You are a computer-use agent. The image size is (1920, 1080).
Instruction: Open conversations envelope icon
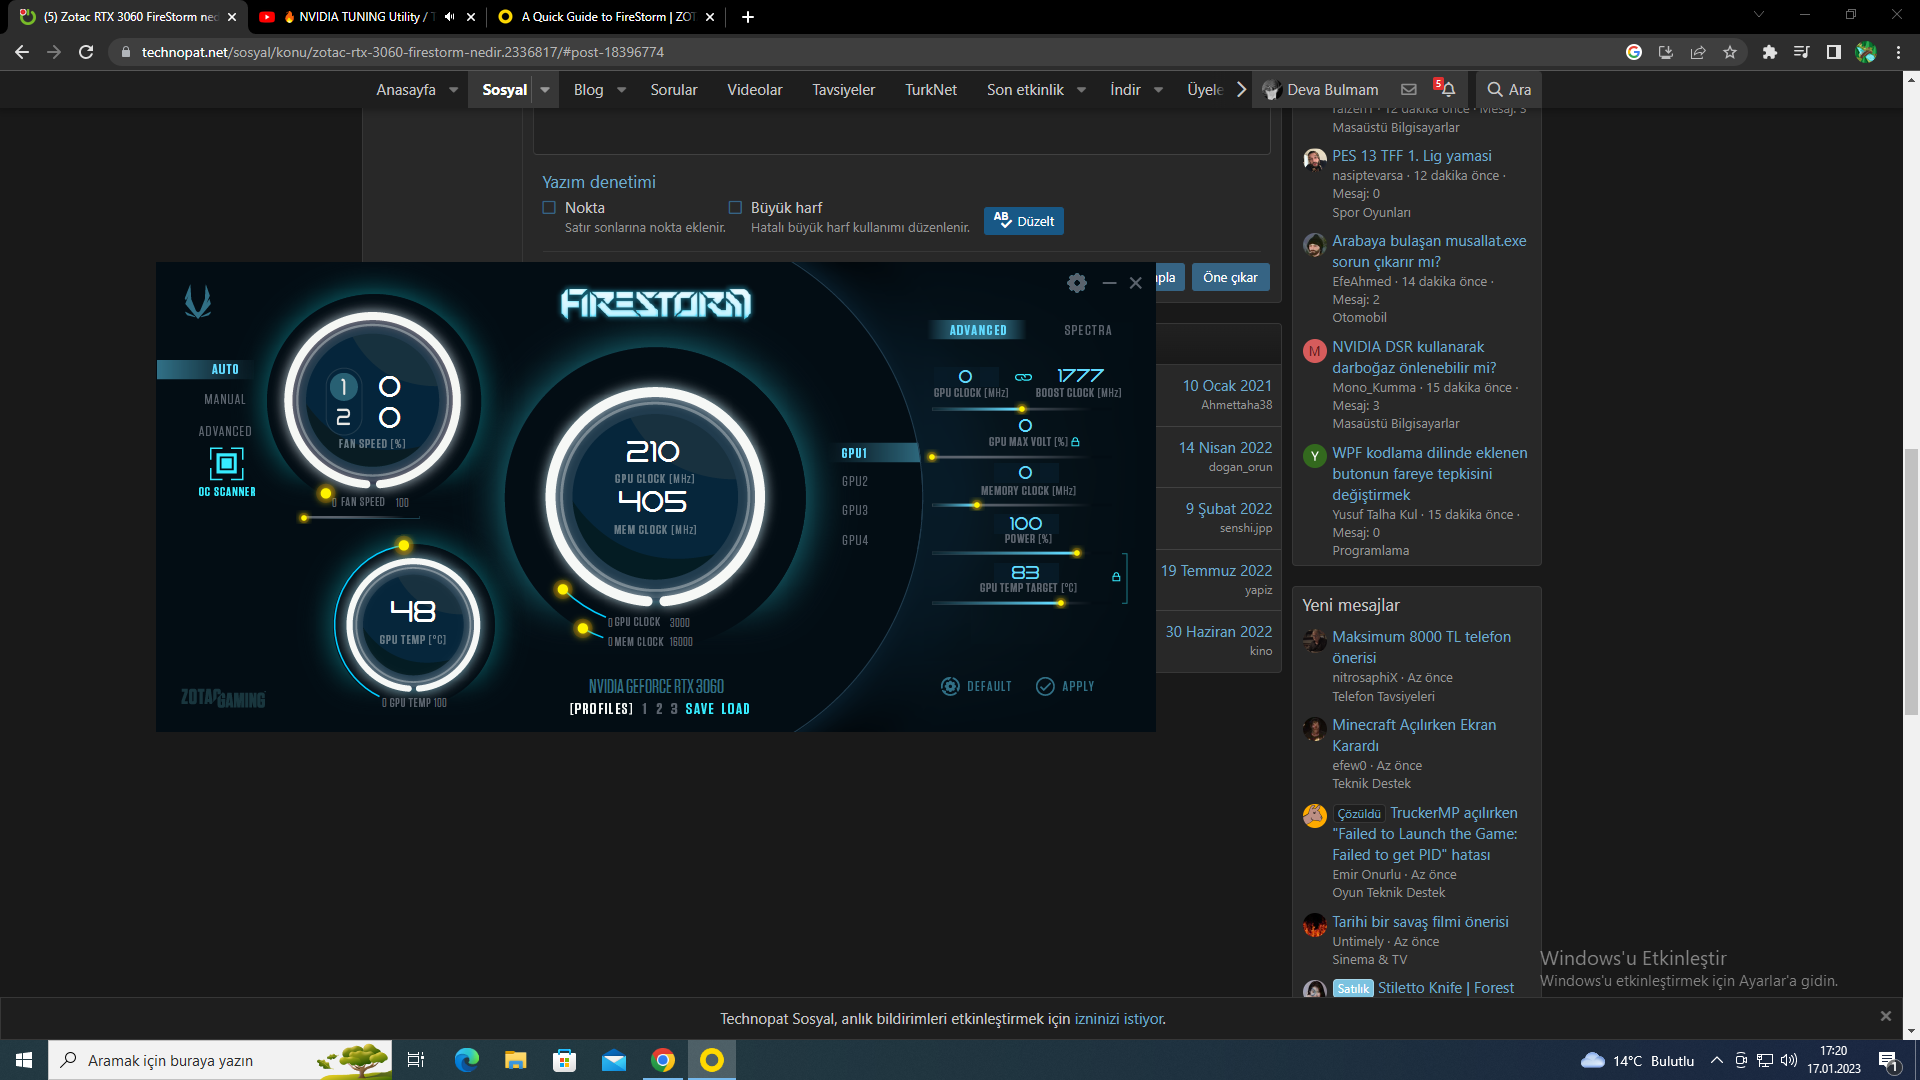coord(1408,90)
